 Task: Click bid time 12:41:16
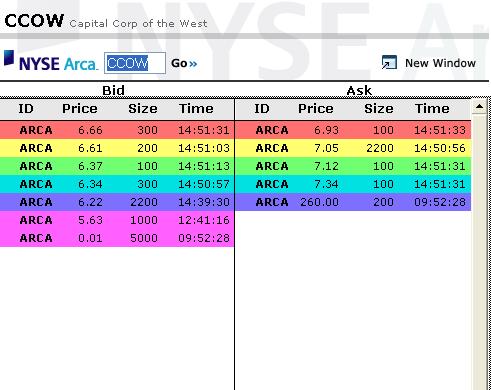(x=204, y=220)
